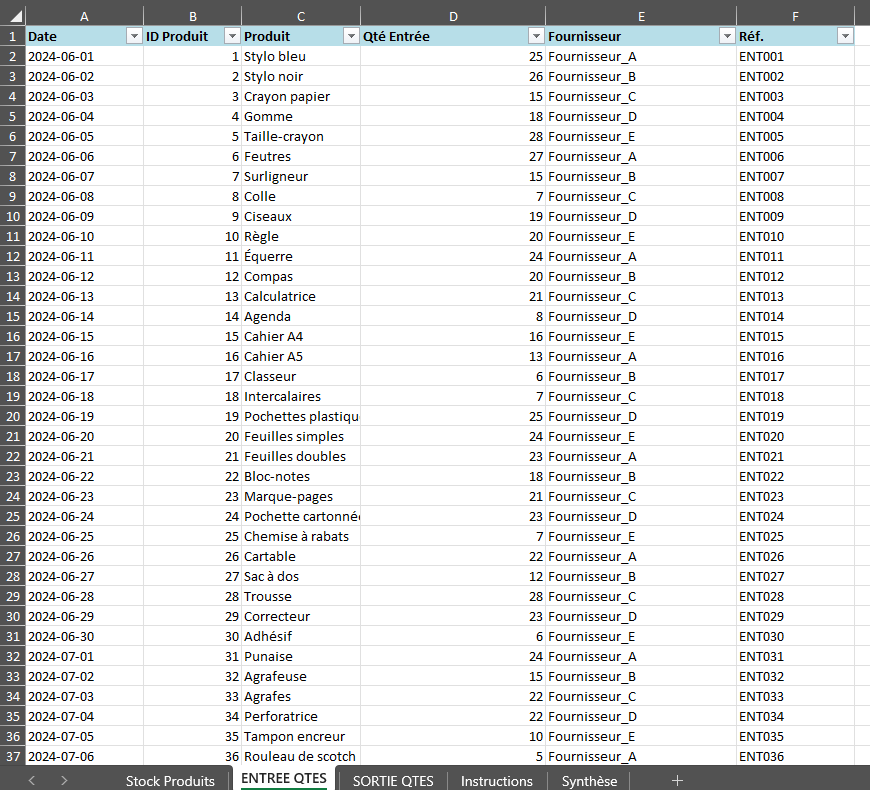Select row 20 header

(12, 417)
